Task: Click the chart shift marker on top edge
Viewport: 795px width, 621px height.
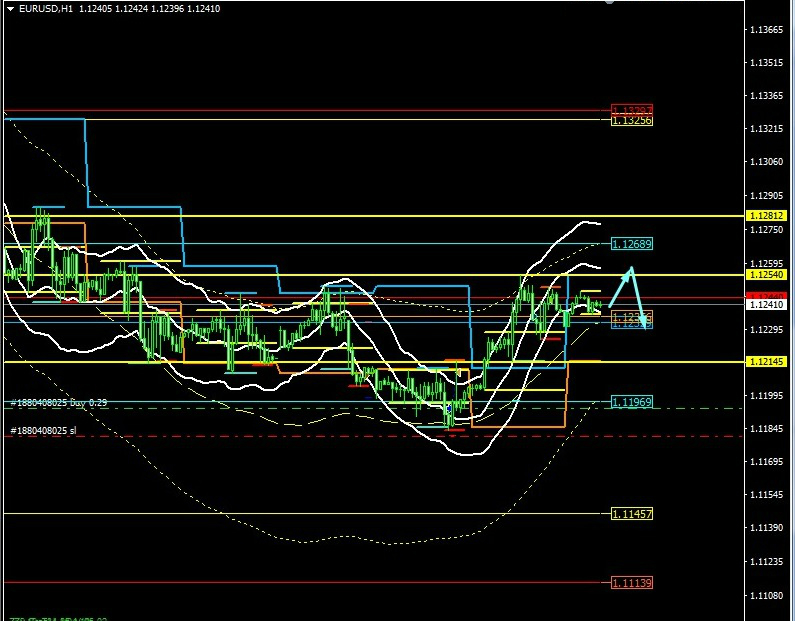Action: coord(611,3)
